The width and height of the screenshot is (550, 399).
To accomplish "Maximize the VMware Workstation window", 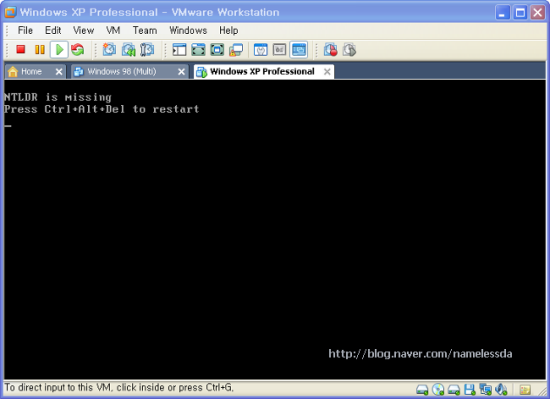I will pos(520,12).
